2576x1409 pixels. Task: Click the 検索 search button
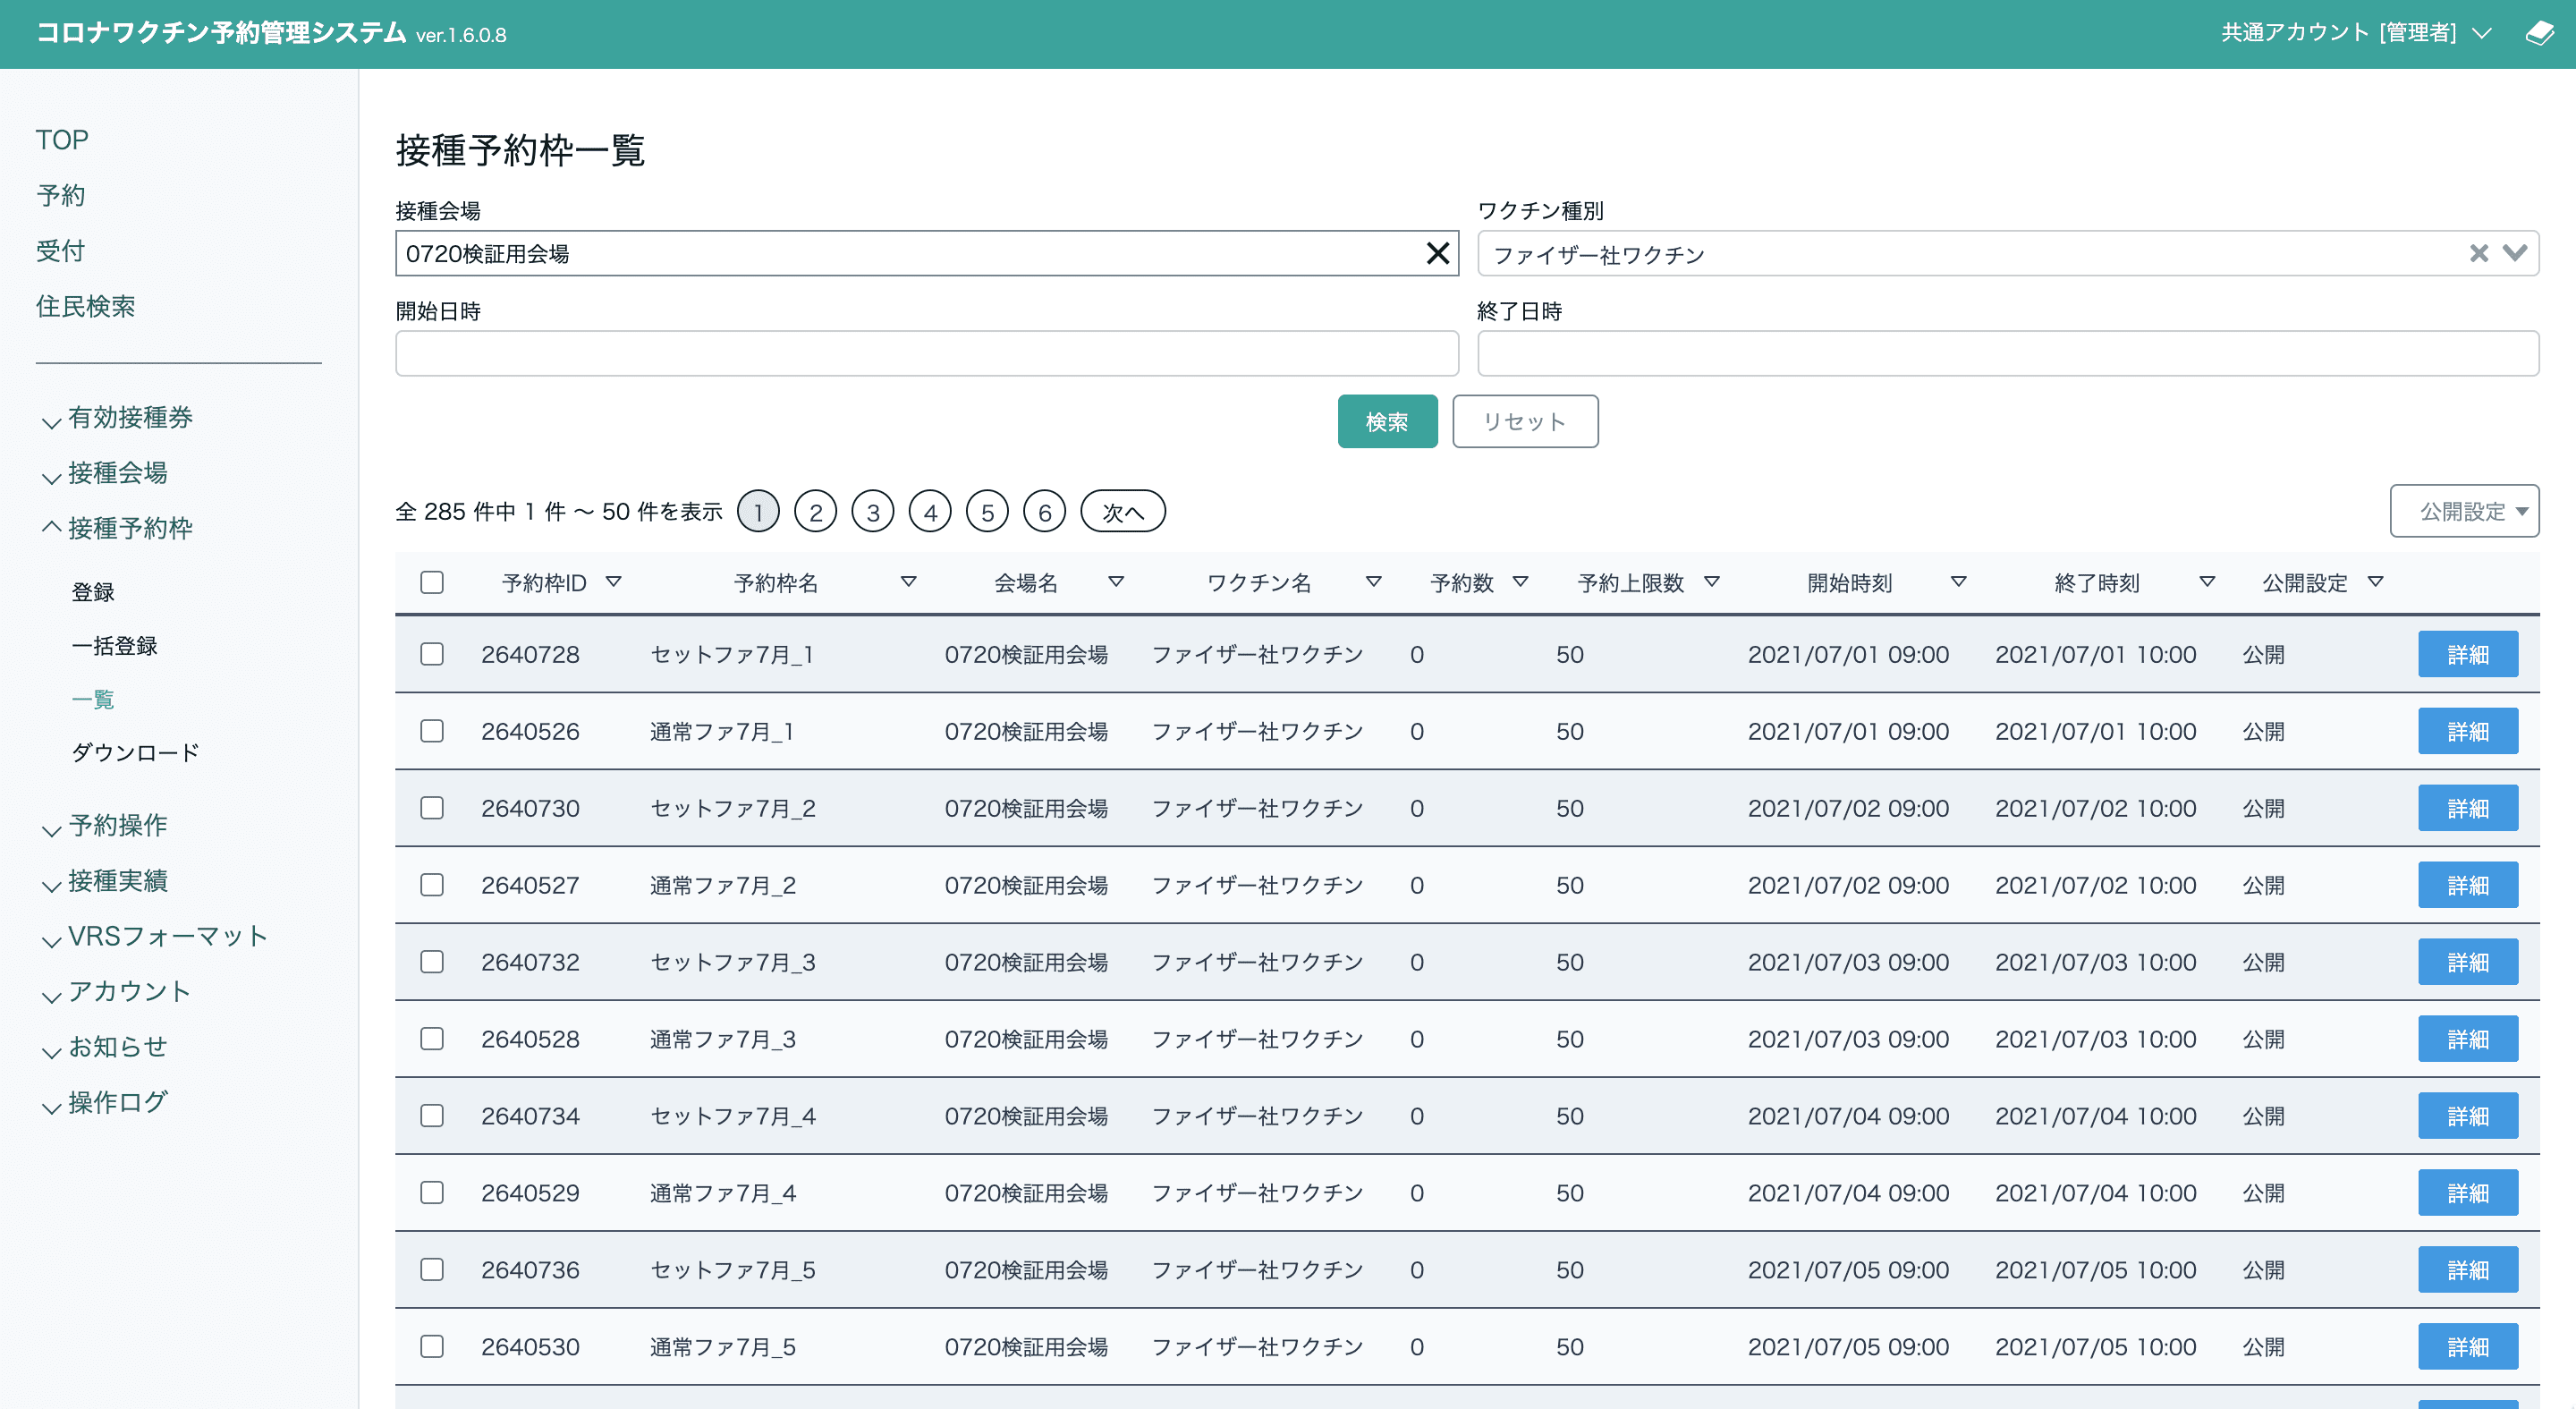pos(1387,421)
